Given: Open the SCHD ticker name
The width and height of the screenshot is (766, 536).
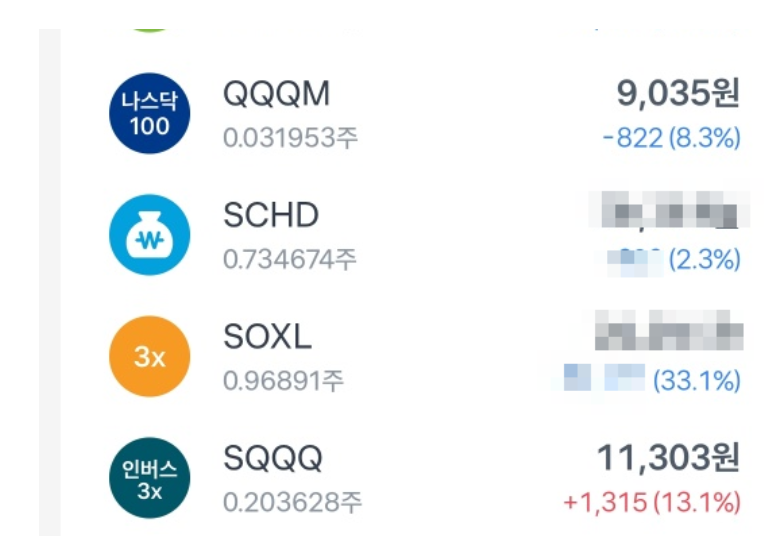Looking at the screenshot, I should [271, 215].
